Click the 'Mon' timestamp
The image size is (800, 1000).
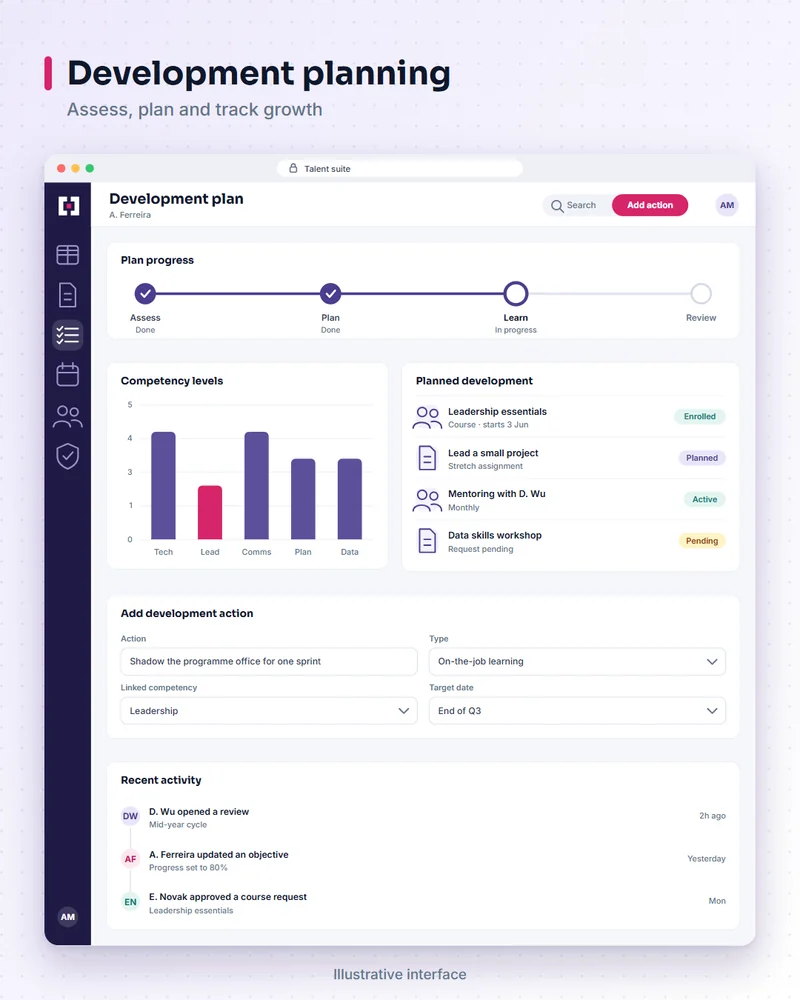coord(717,901)
